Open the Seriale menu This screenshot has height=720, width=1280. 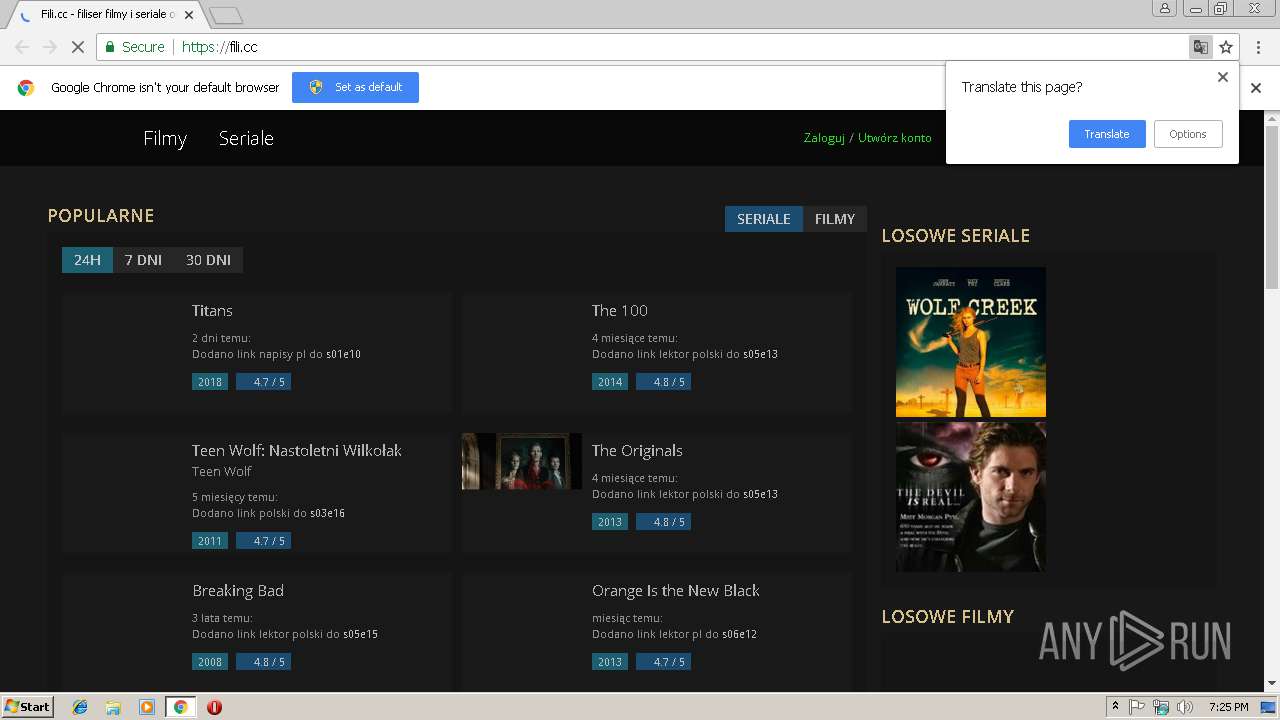246,139
